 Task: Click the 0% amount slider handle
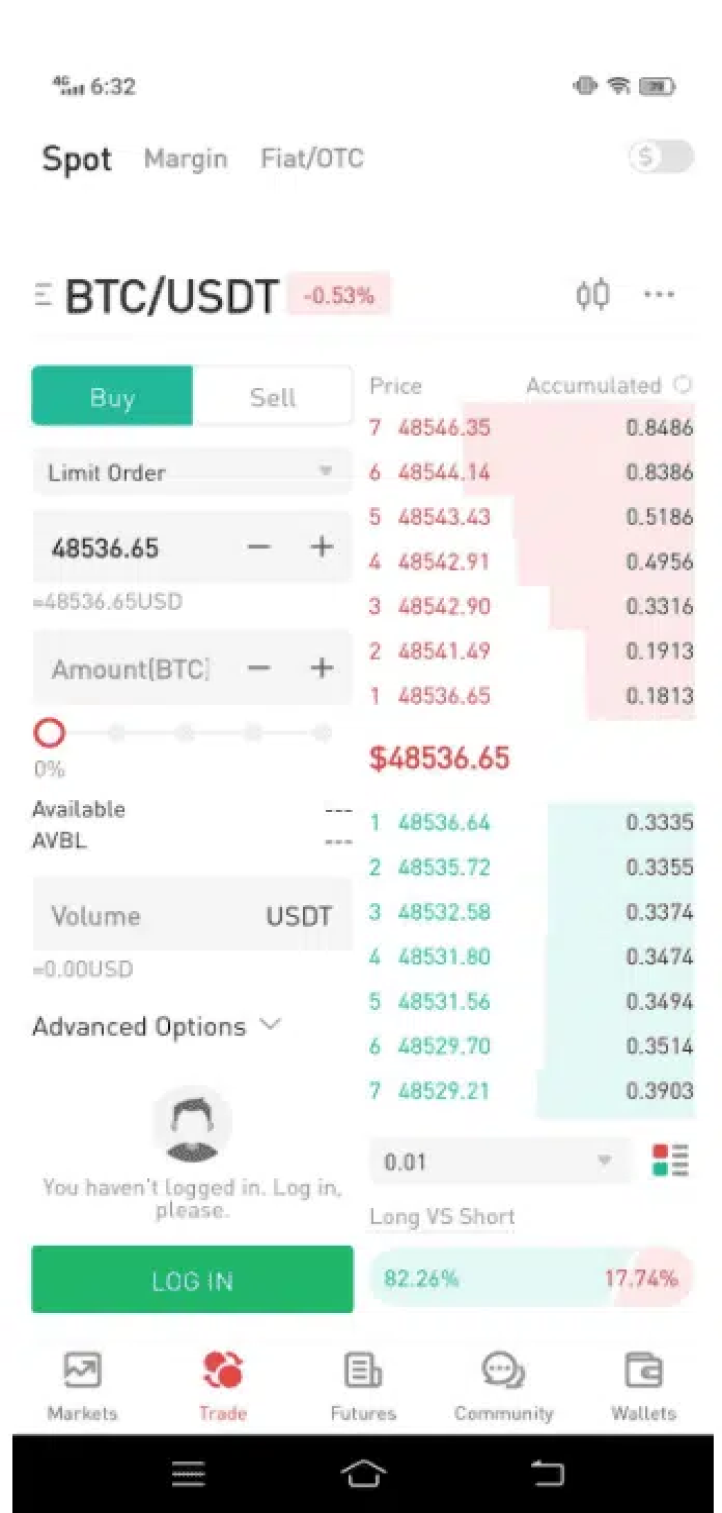(49, 733)
